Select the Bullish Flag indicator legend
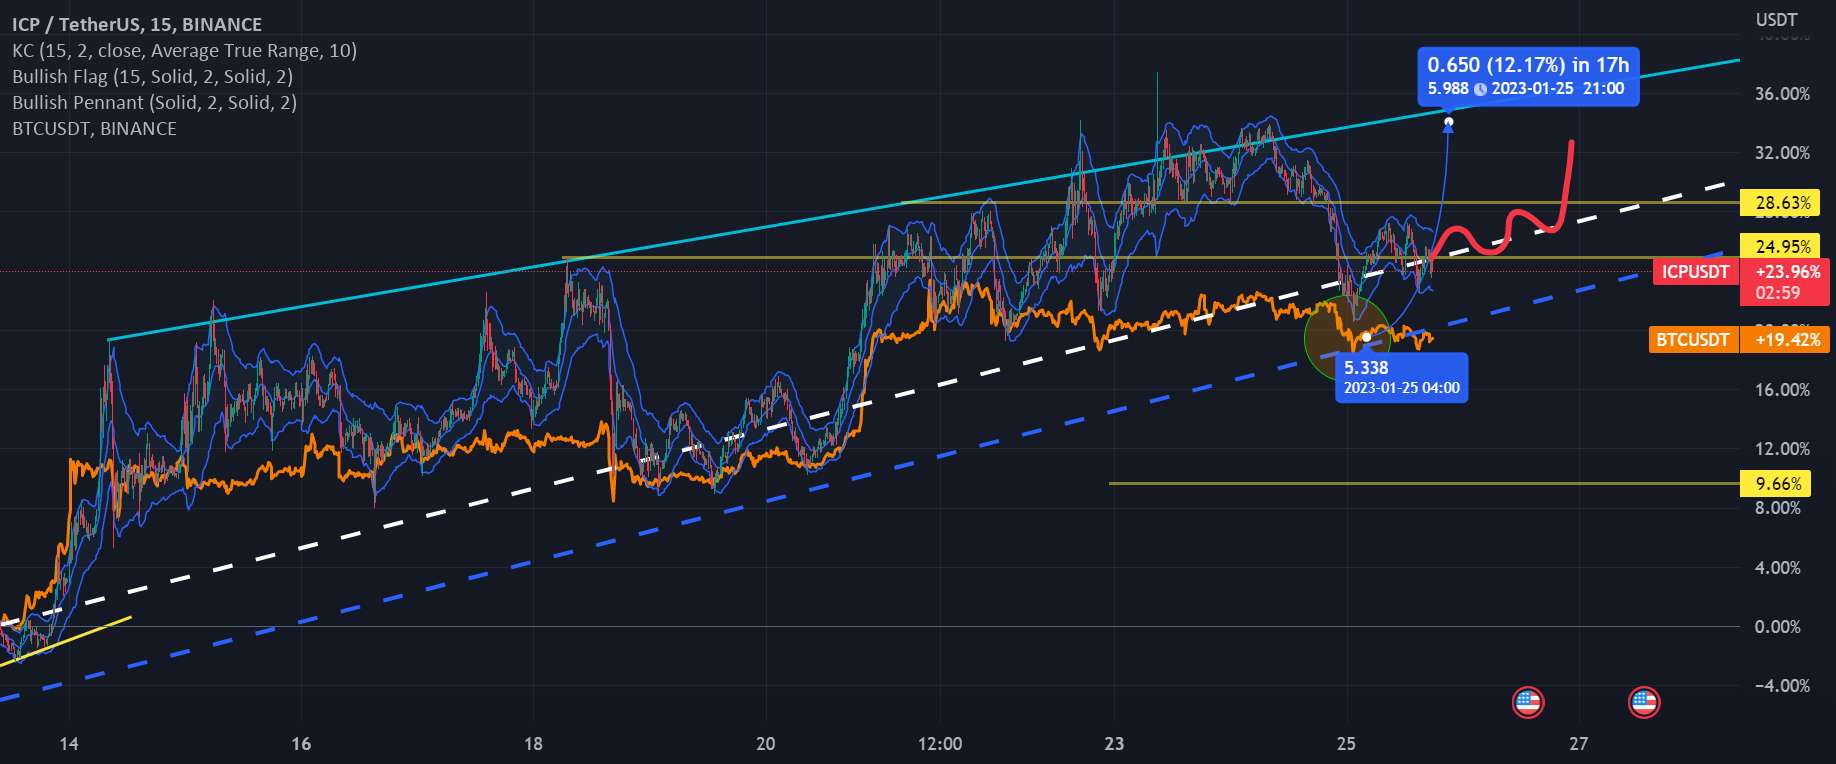This screenshot has width=1836, height=764. click(152, 76)
